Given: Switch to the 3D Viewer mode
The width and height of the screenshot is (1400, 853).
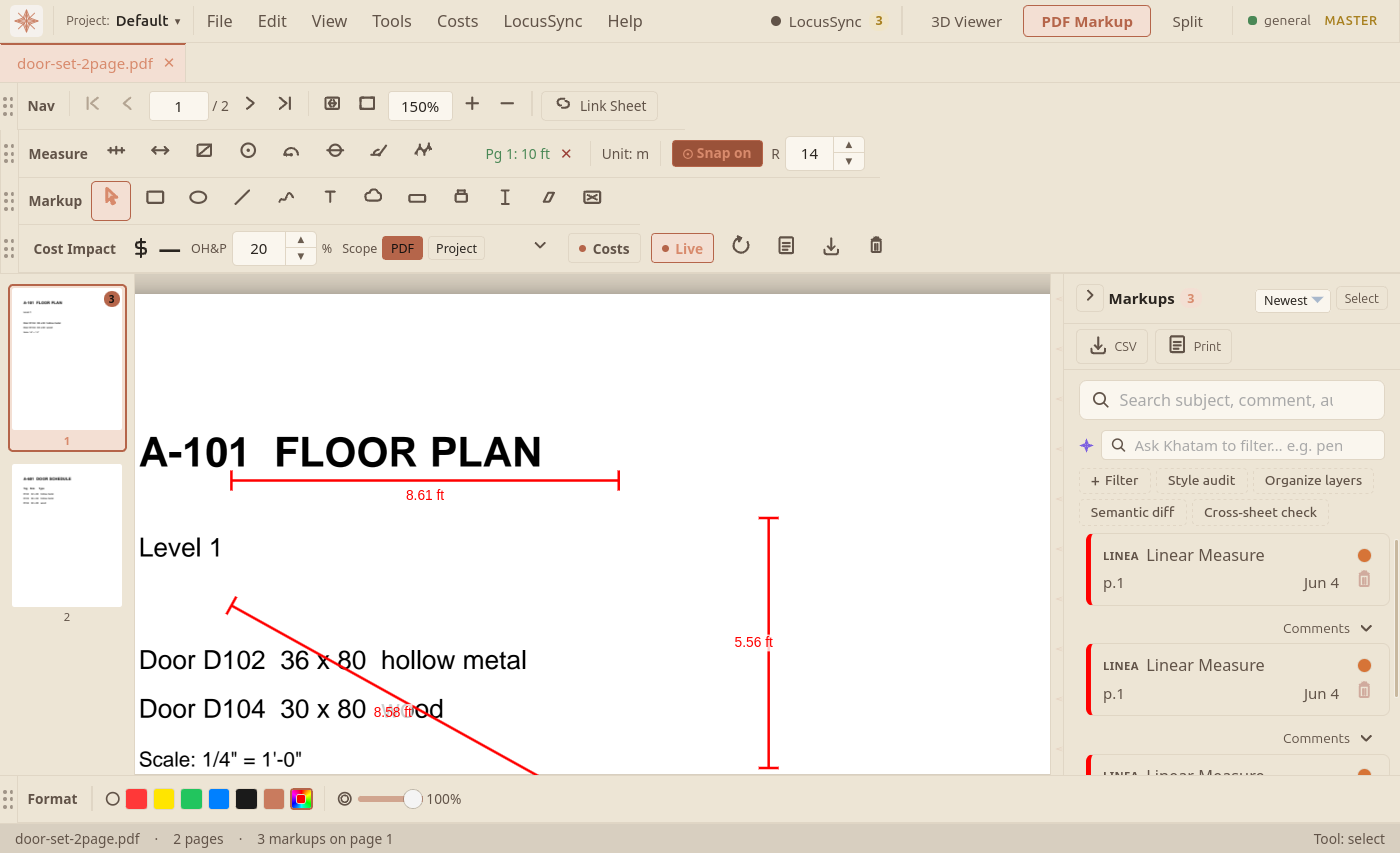Looking at the screenshot, I should coord(966,21).
